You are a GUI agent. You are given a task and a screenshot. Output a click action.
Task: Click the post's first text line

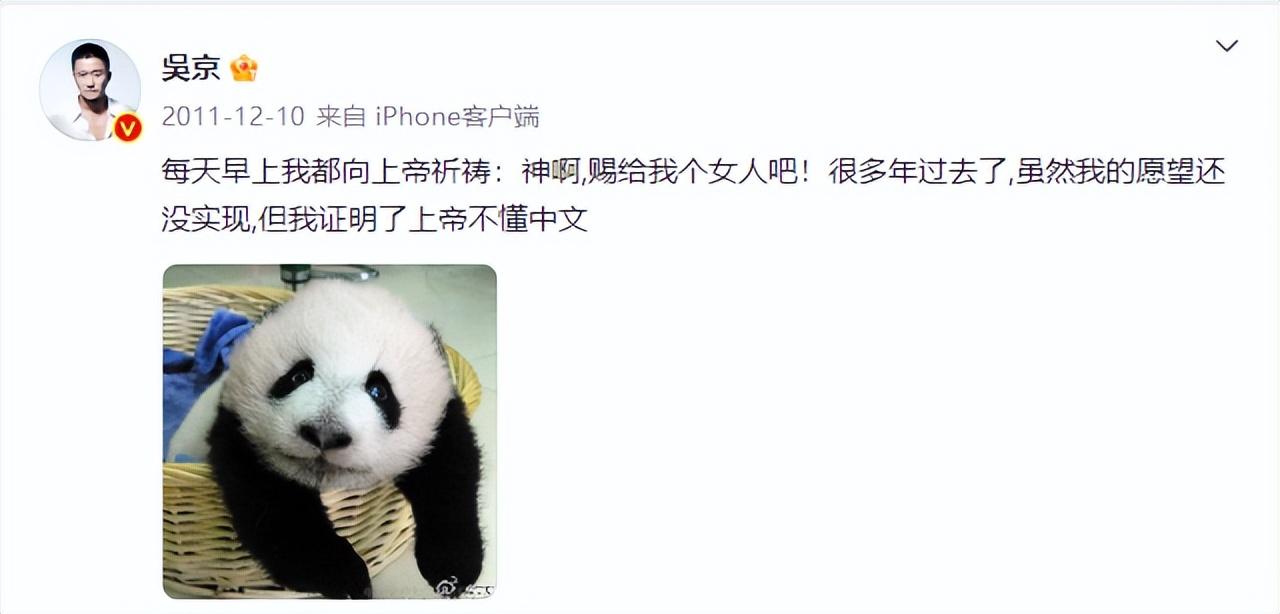[693, 172]
